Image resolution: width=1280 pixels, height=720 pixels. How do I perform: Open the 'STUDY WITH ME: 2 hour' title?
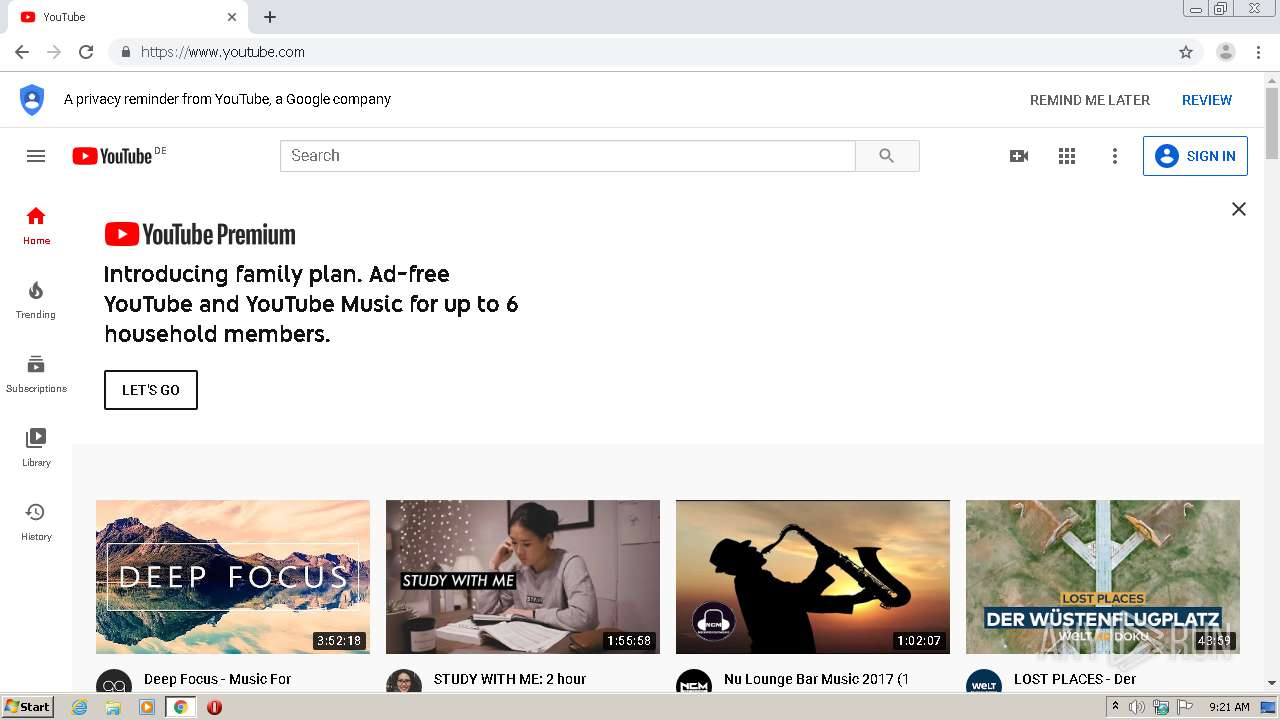coord(510,679)
